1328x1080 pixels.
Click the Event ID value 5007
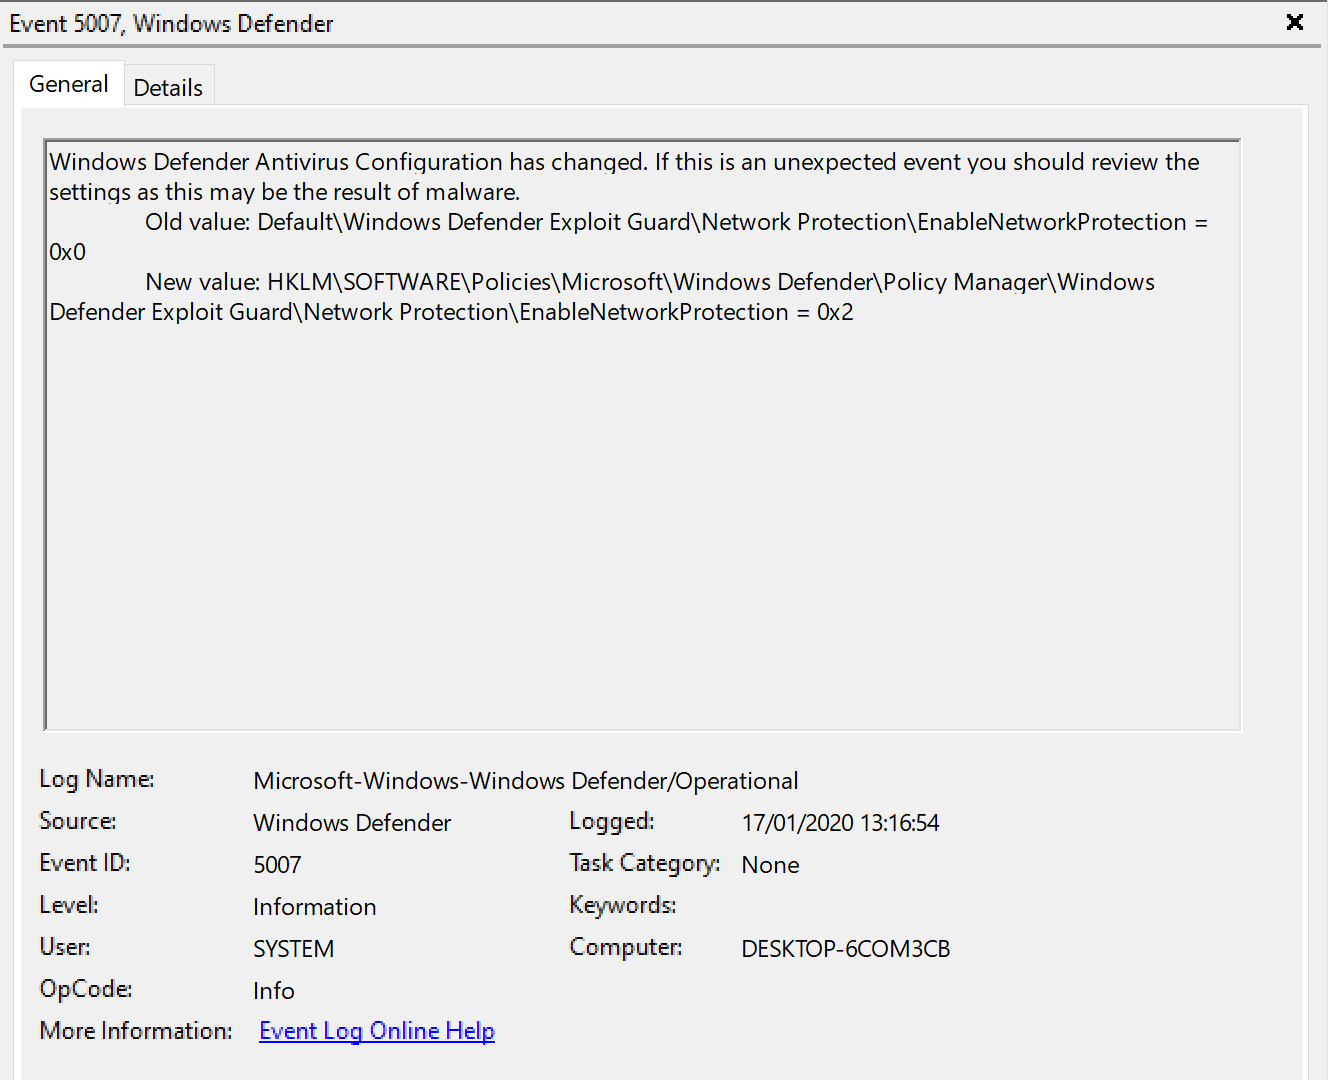(277, 865)
